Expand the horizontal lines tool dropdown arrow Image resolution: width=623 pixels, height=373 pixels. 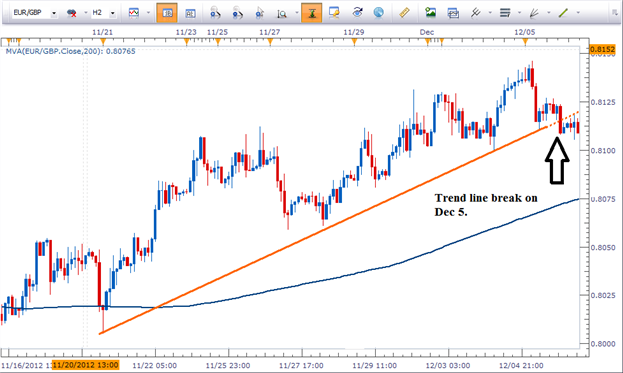tap(519, 13)
